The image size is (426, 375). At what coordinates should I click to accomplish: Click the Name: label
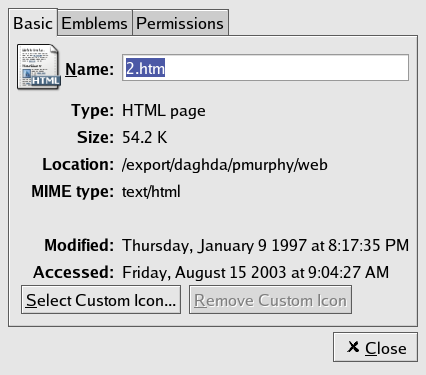coord(89,69)
